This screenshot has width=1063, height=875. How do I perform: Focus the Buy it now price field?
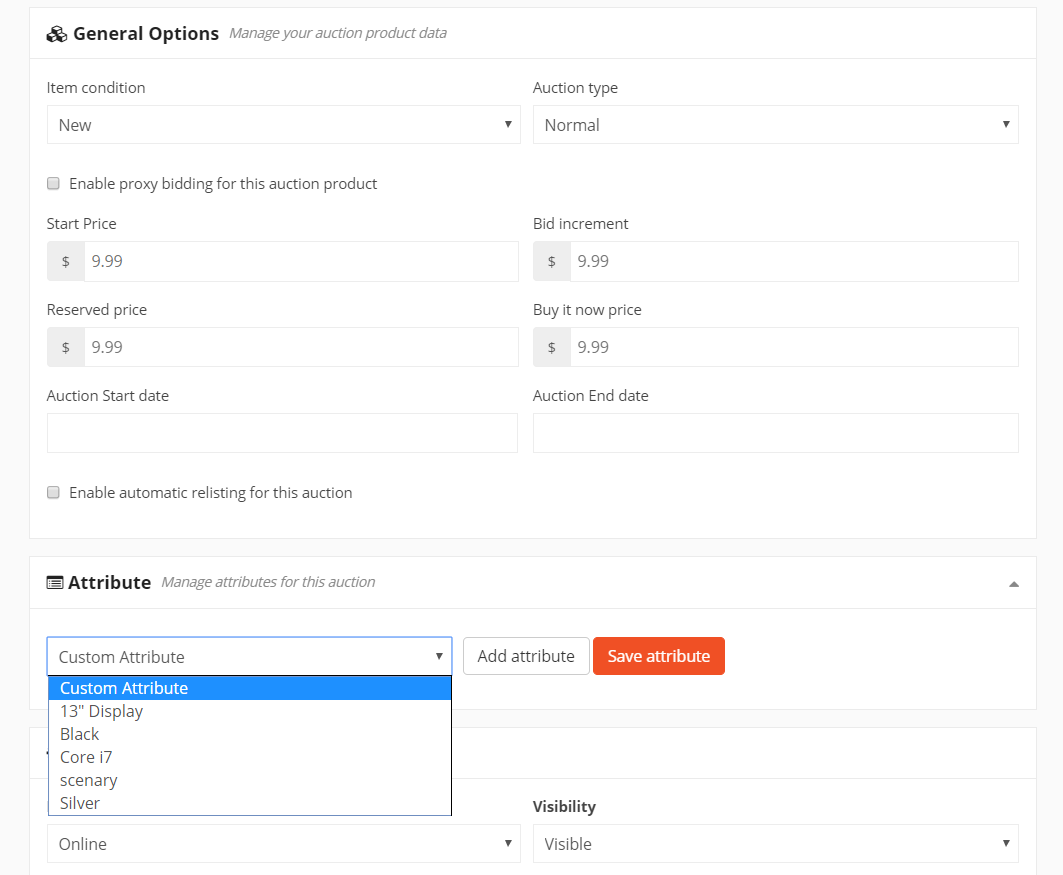(x=794, y=347)
